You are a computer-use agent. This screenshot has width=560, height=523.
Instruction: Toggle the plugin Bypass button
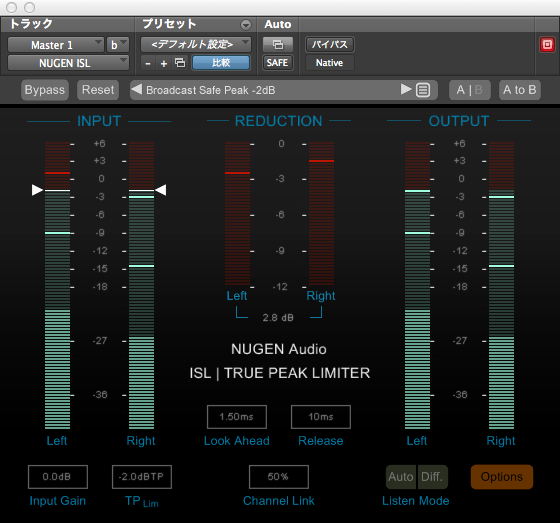click(45, 90)
